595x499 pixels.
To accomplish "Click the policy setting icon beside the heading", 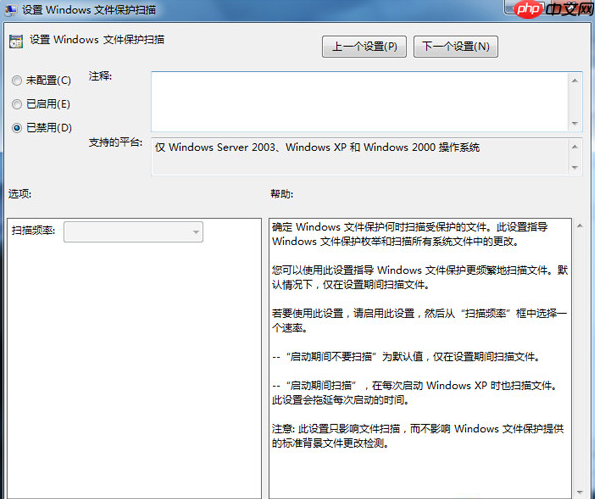I will (16, 41).
